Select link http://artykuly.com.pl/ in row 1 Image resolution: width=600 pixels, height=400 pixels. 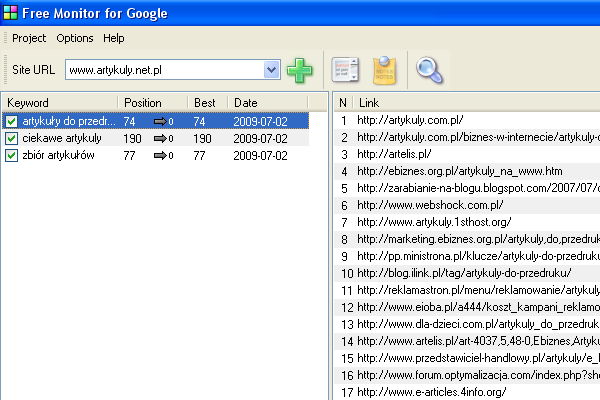tap(410, 120)
